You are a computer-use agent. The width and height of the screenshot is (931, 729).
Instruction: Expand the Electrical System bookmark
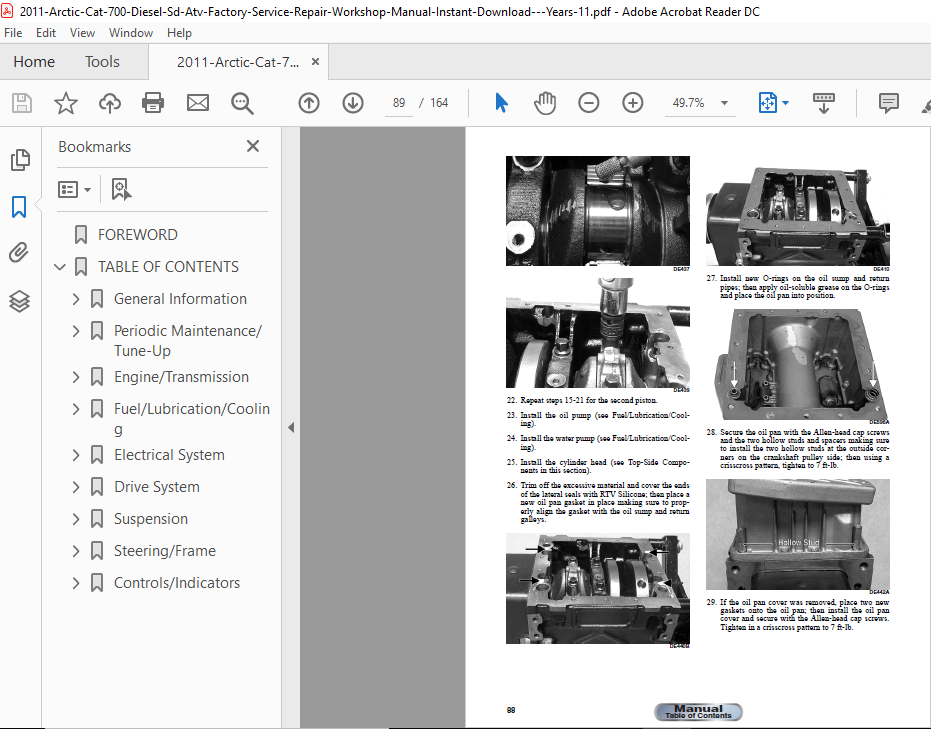tap(76, 455)
